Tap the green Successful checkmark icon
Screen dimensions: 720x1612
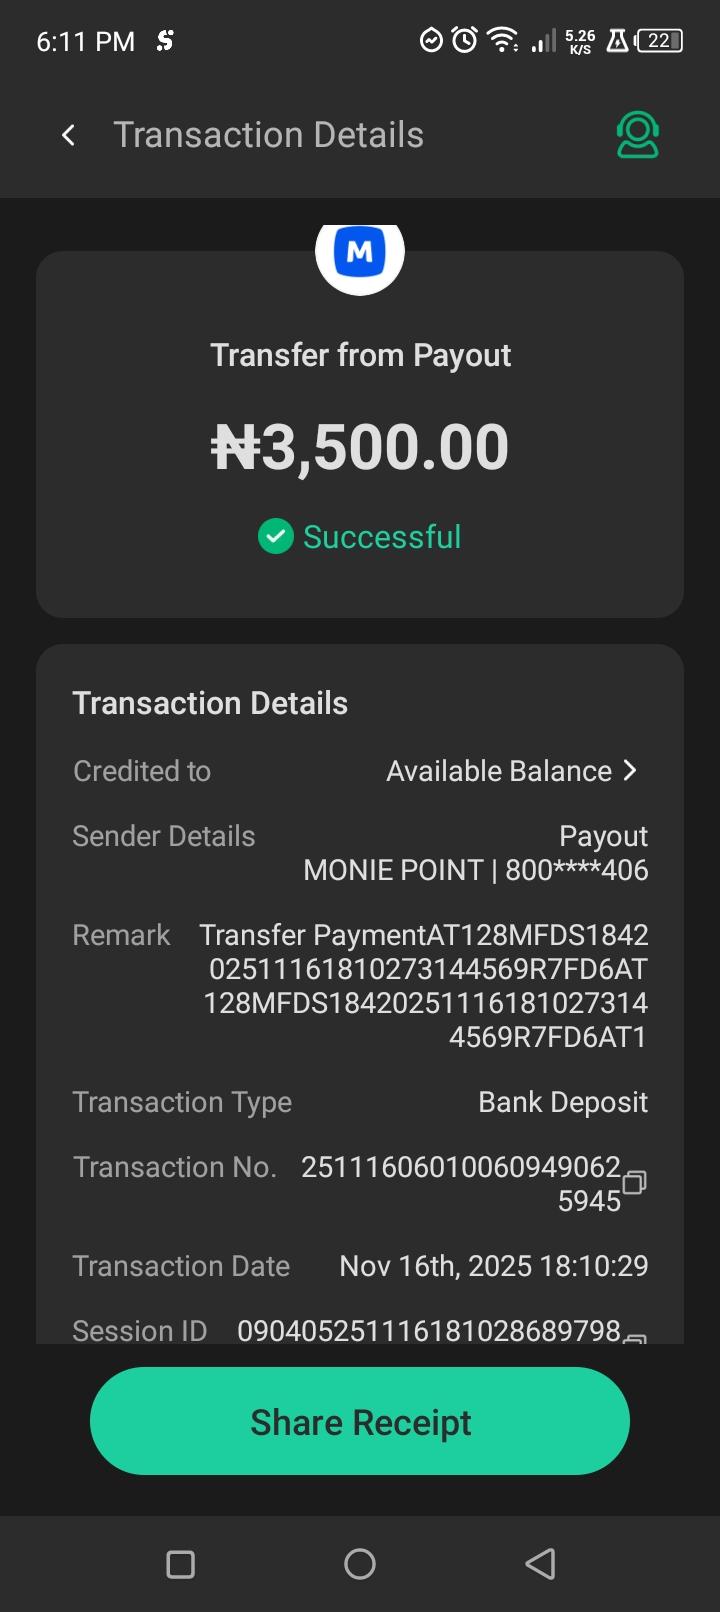pos(275,537)
